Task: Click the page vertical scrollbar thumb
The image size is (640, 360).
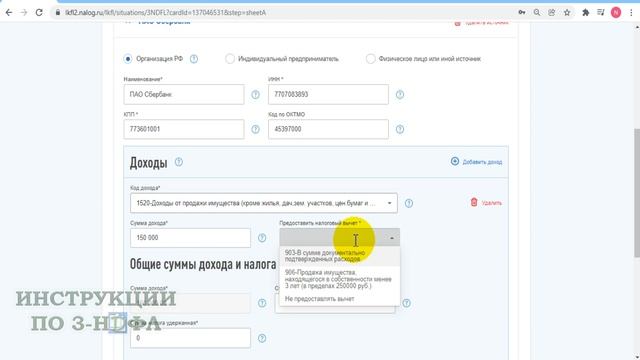Action: pyautogui.click(x=637, y=193)
